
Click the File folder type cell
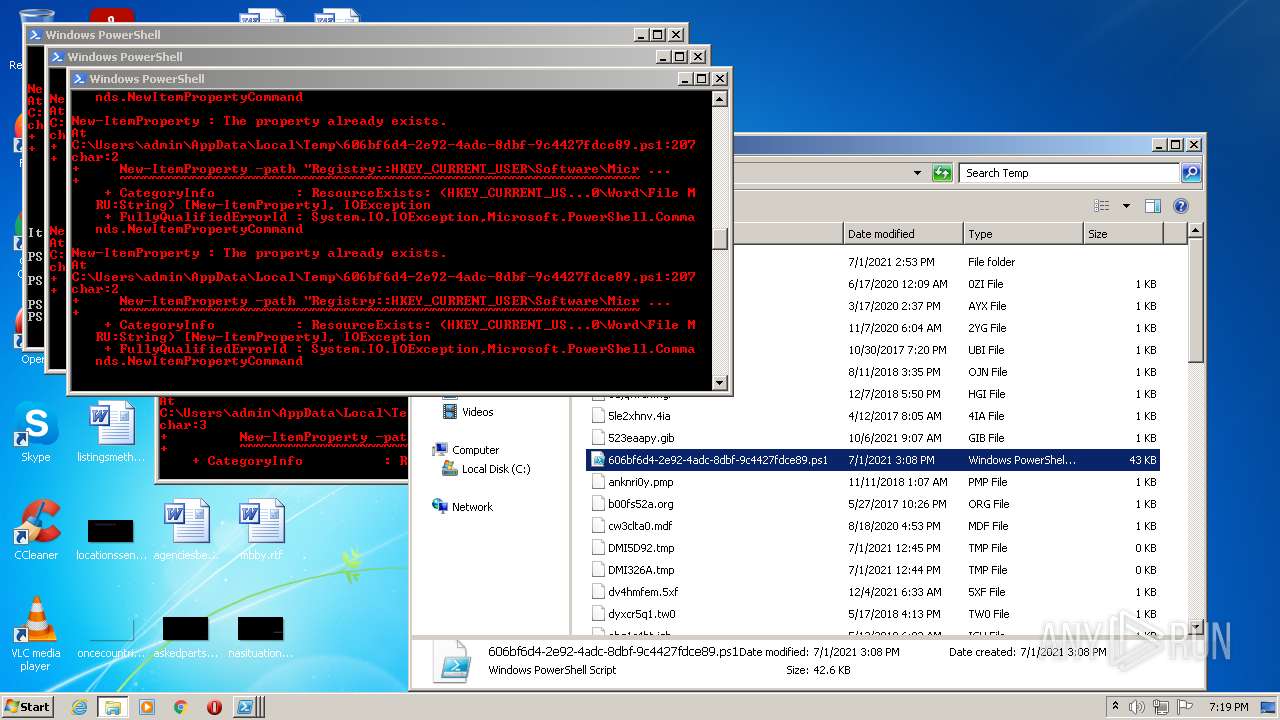(x=992, y=262)
